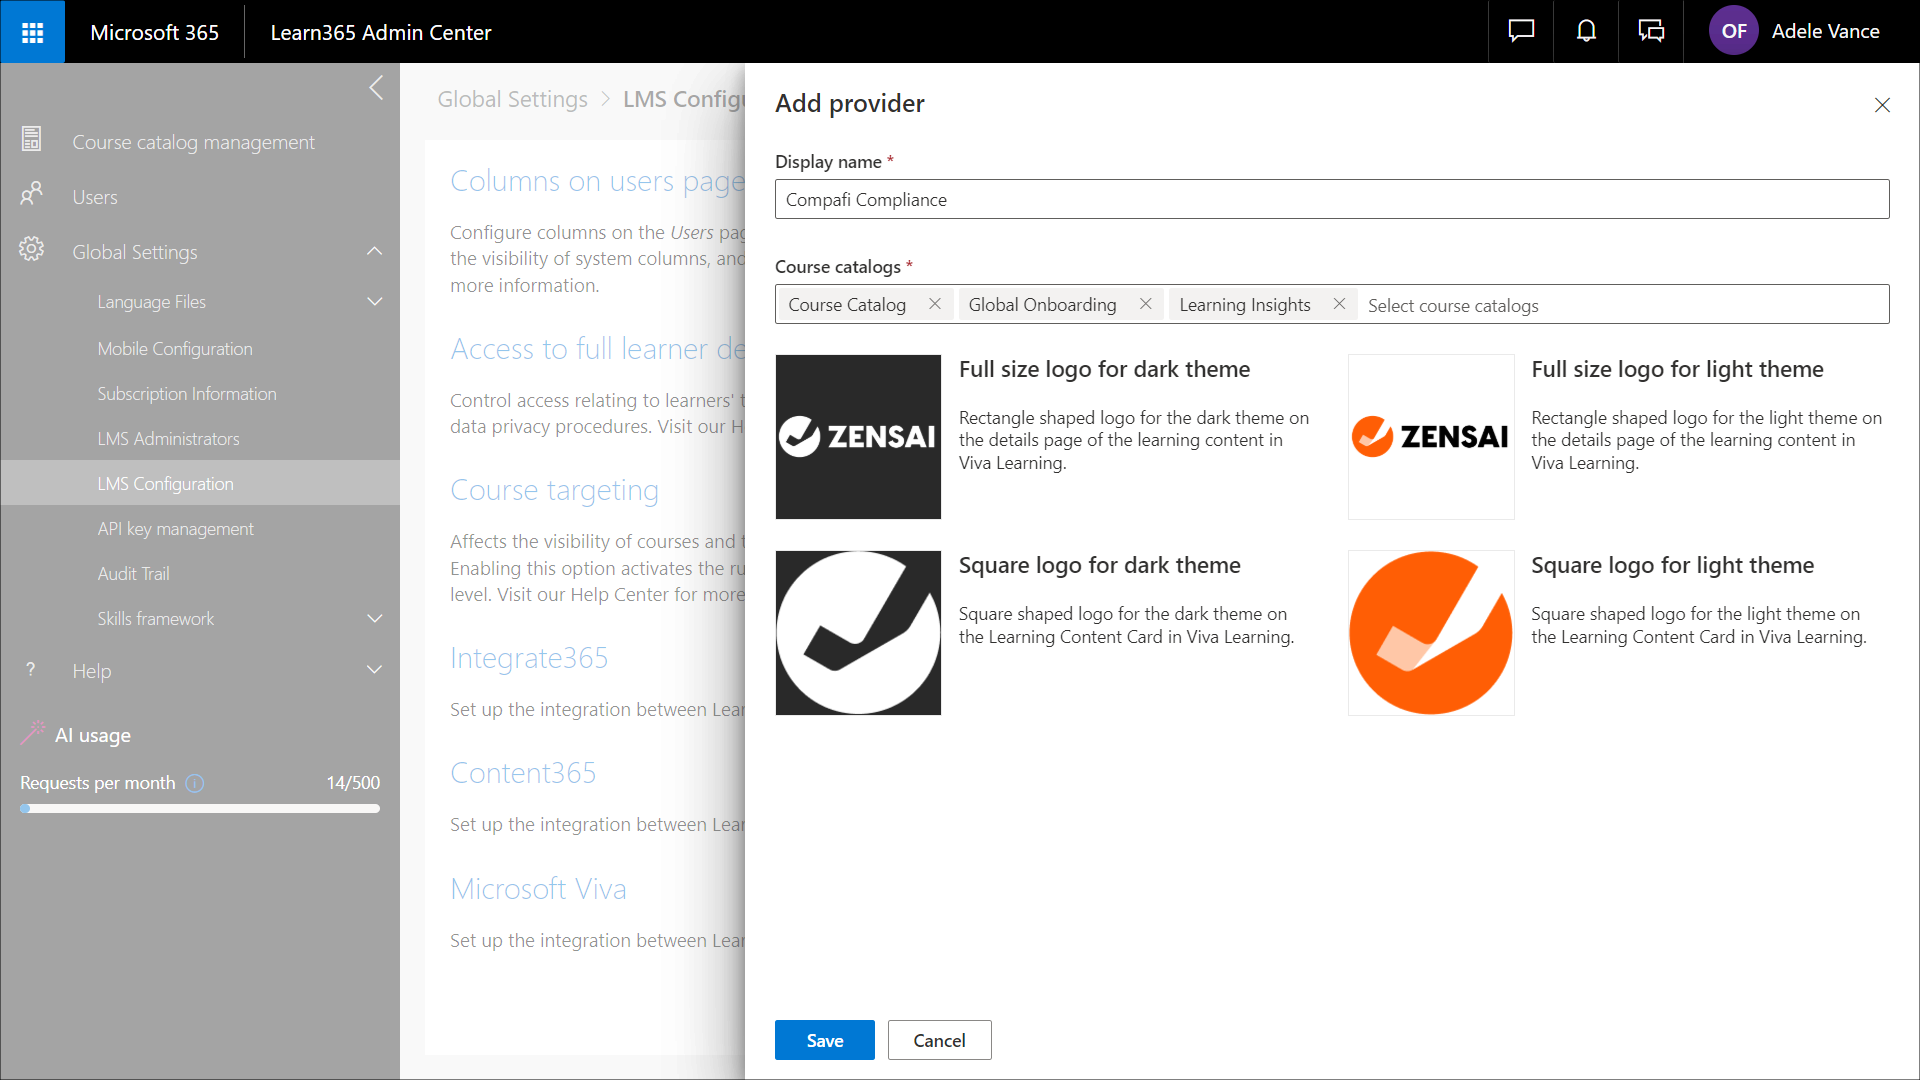Screen dimensions: 1920x1080
Task: Remove the Learning Insights tag
Action: point(1339,304)
